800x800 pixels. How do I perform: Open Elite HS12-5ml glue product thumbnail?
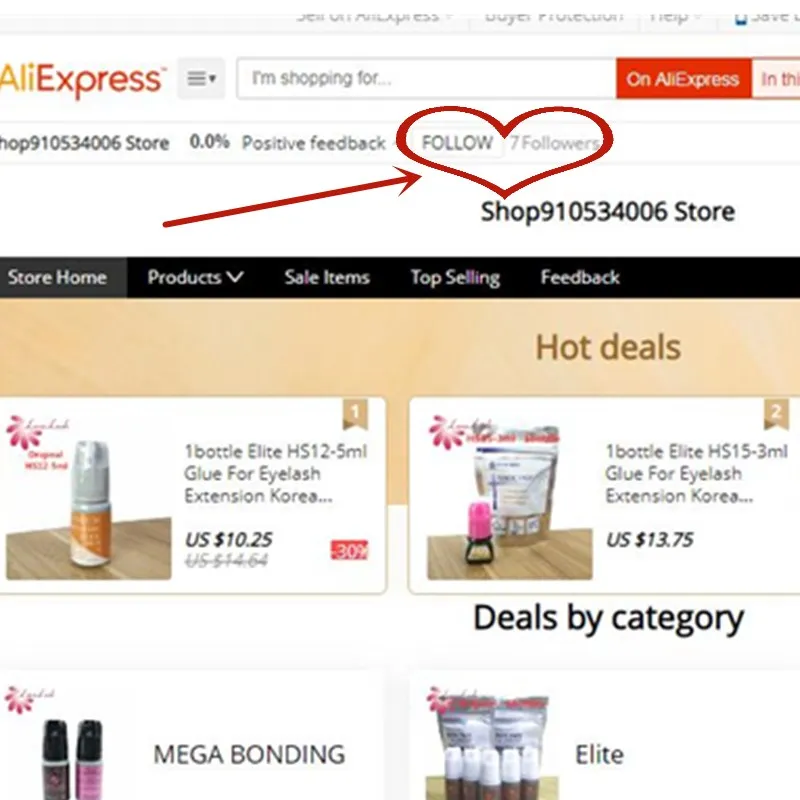[89, 497]
